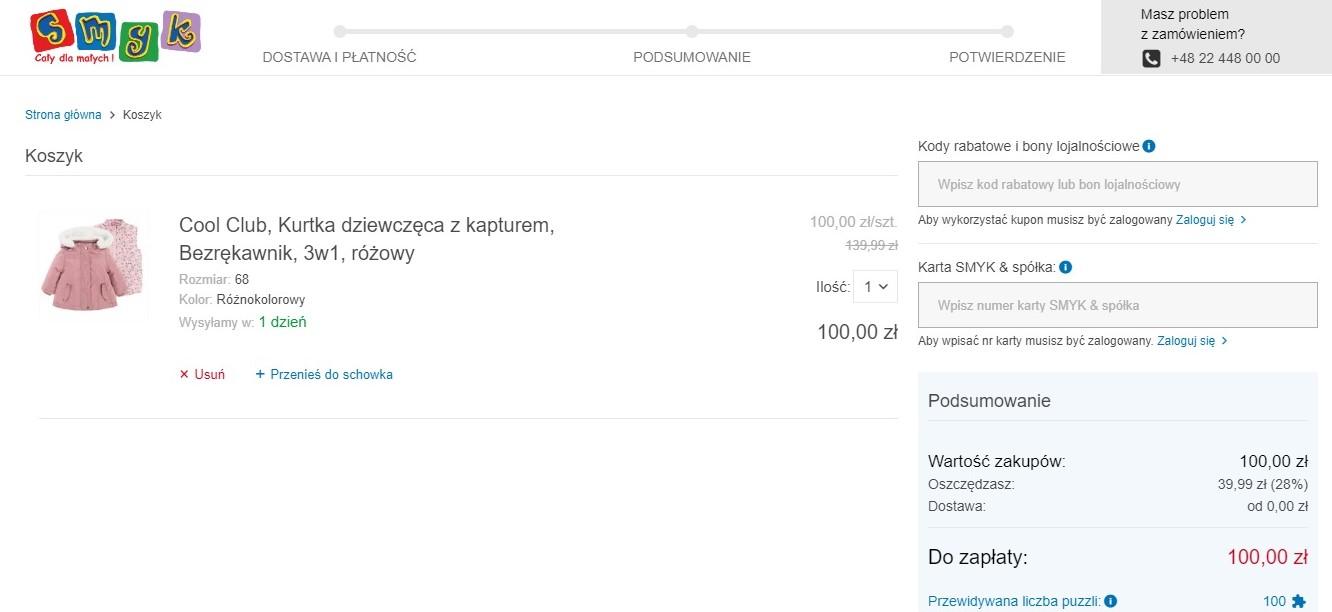
Task: Open the pink jacket product thumbnail
Action: point(92,266)
